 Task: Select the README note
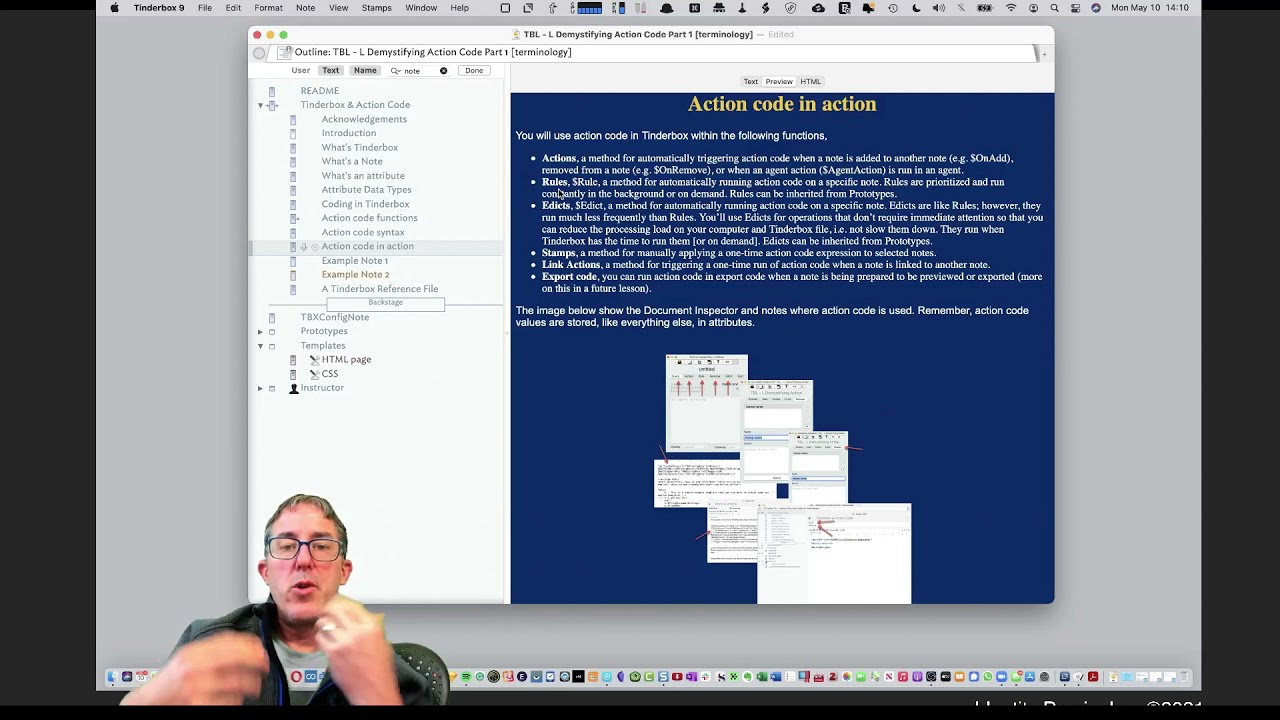[319, 91]
